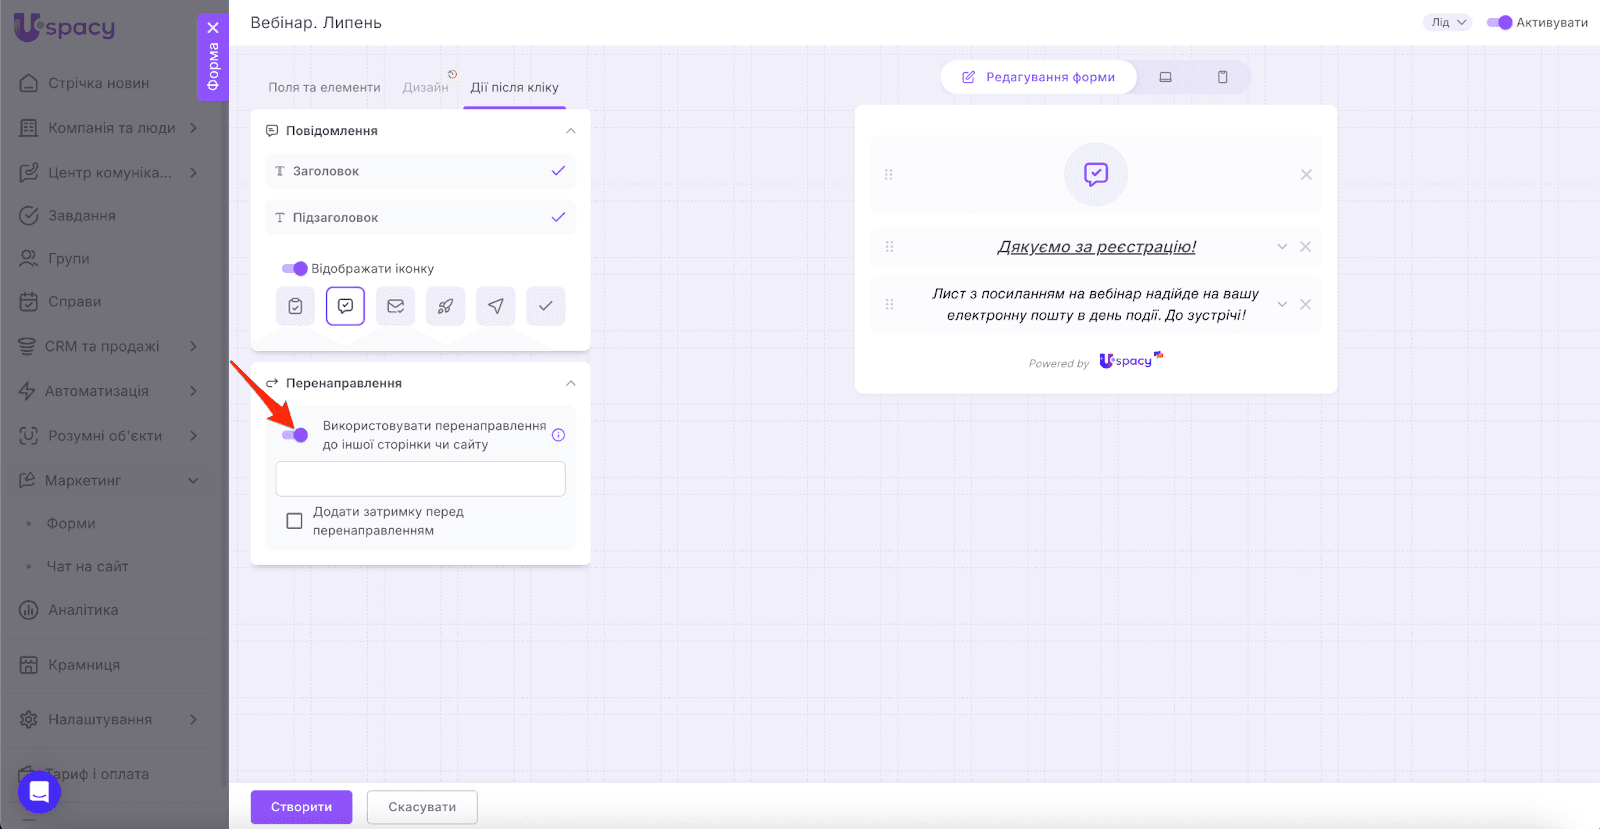Expand Автоматизація menu
Image resolution: width=1600 pixels, height=829 pixels.
(x=193, y=391)
